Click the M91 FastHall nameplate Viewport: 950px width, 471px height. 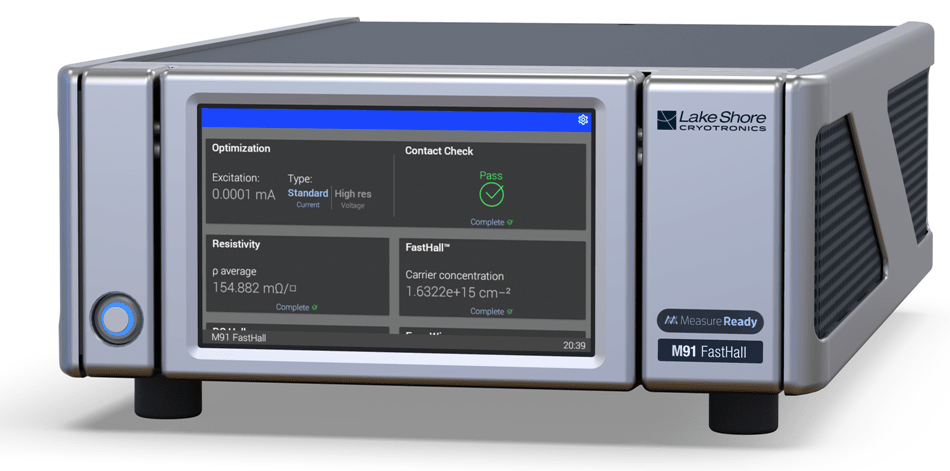[x=710, y=351]
